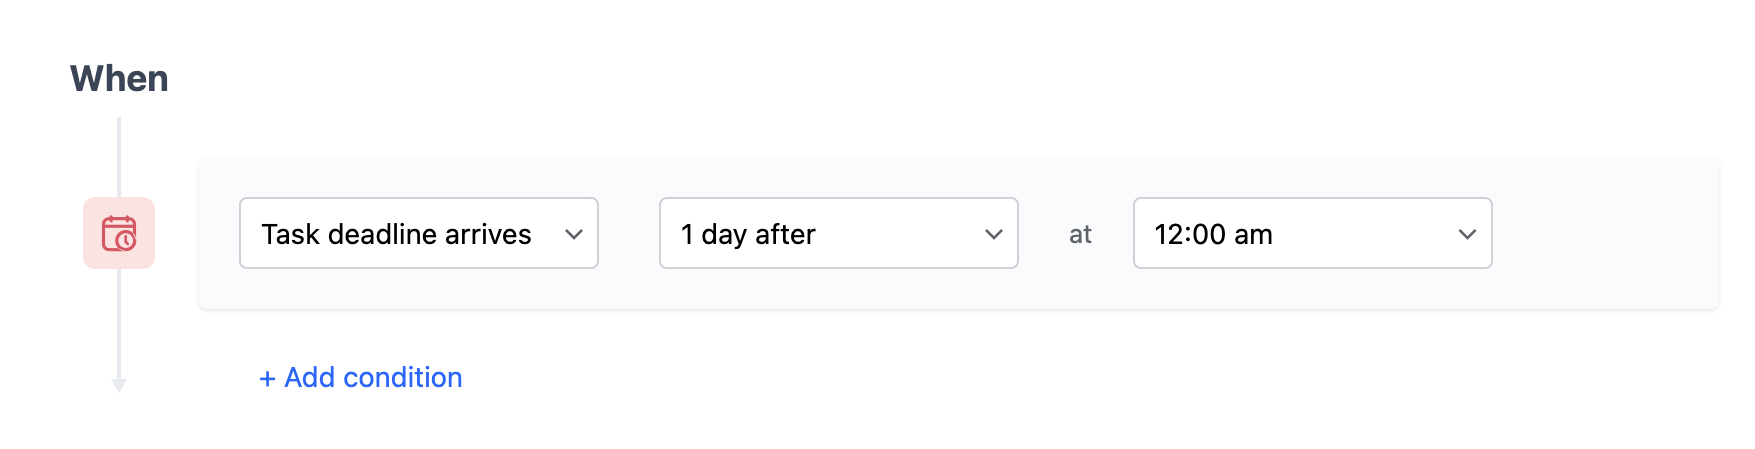Click empty area of the trigger card
1755x449 pixels.
tap(1606, 233)
